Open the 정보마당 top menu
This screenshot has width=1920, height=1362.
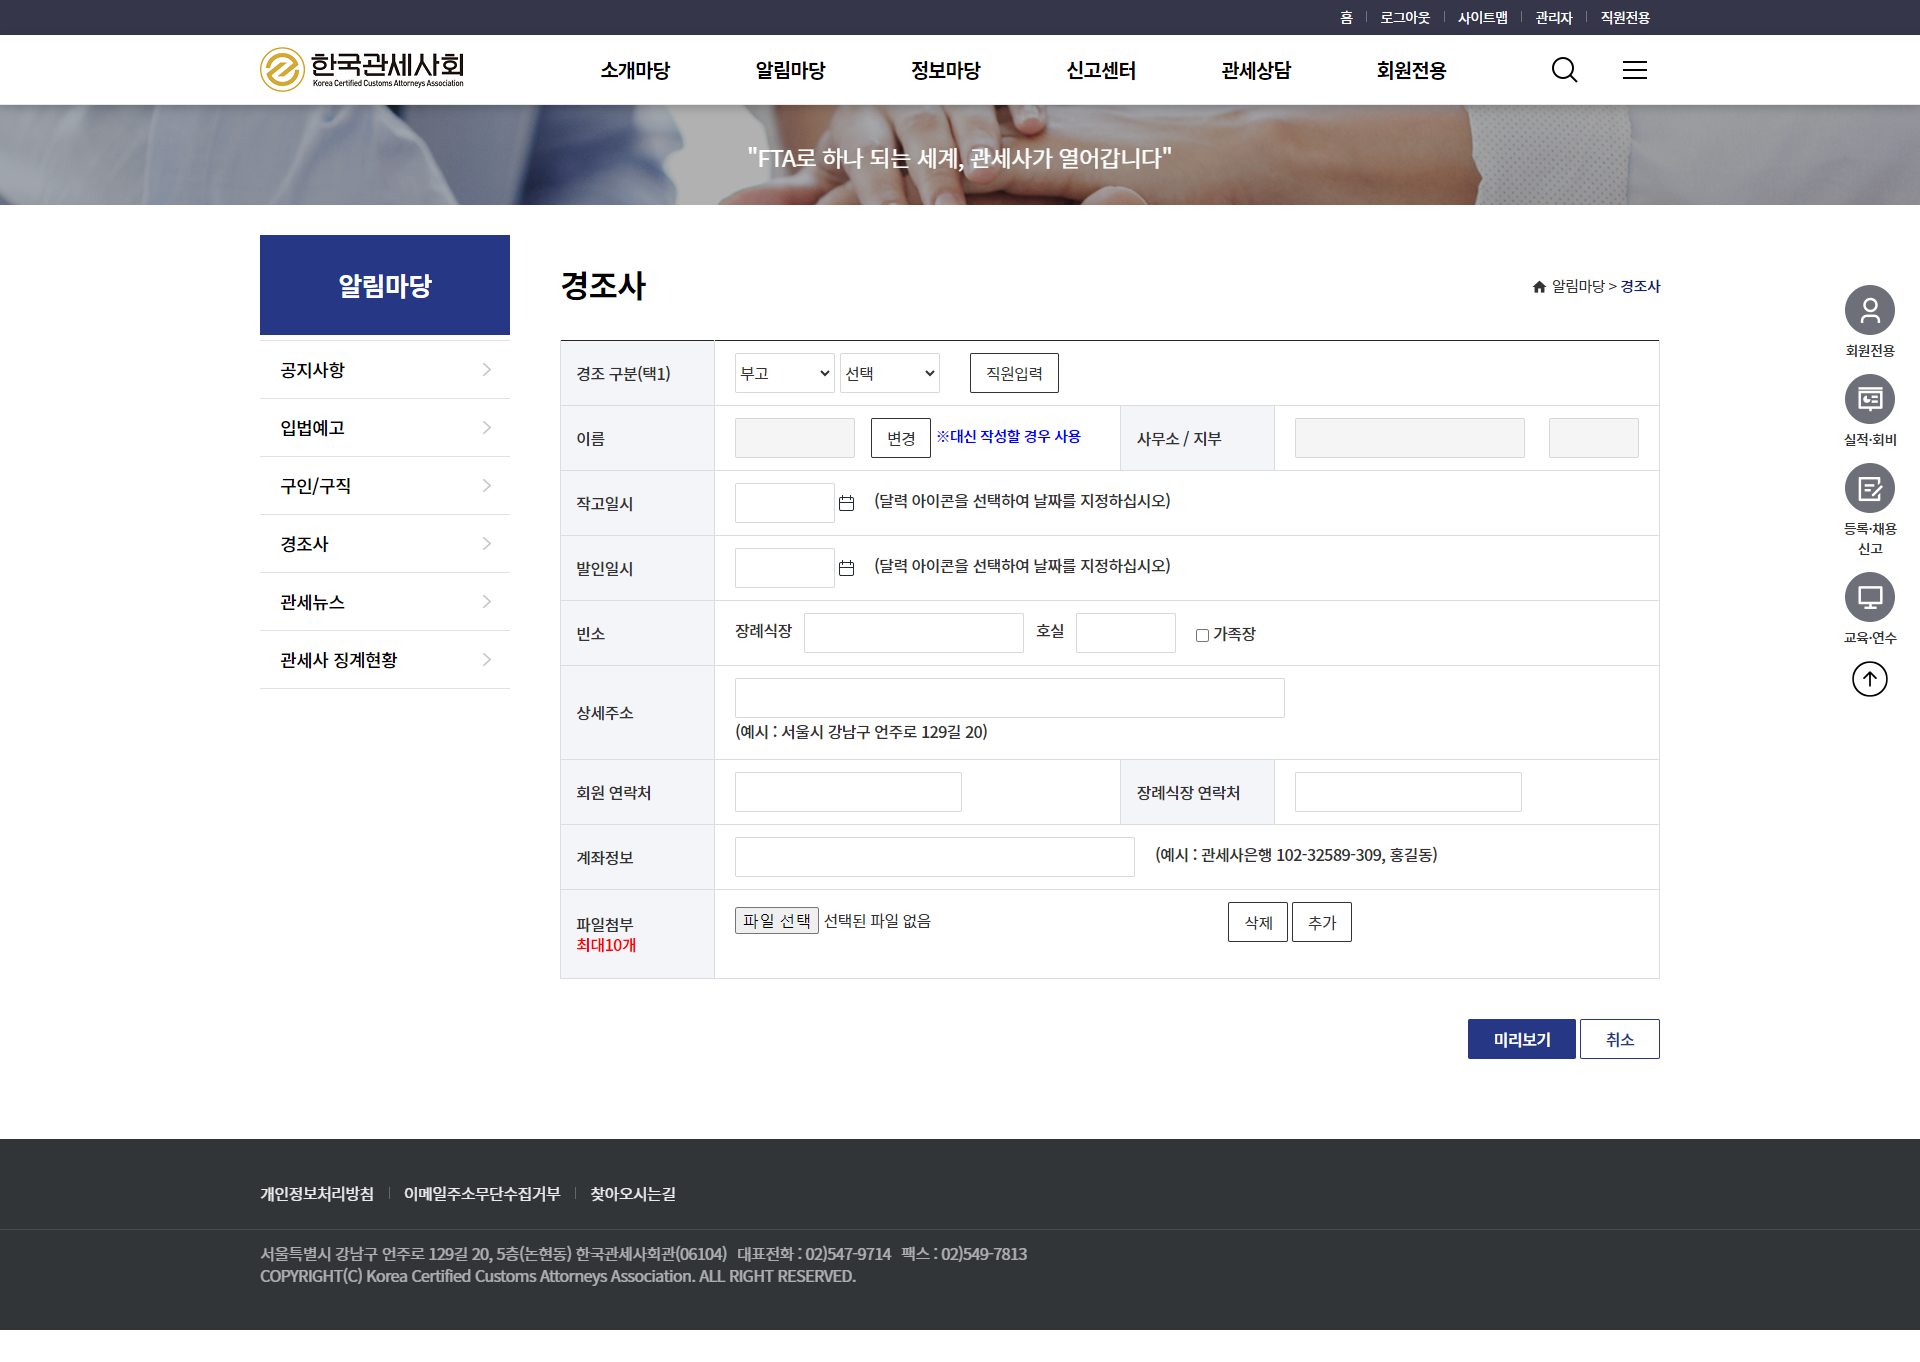(945, 70)
